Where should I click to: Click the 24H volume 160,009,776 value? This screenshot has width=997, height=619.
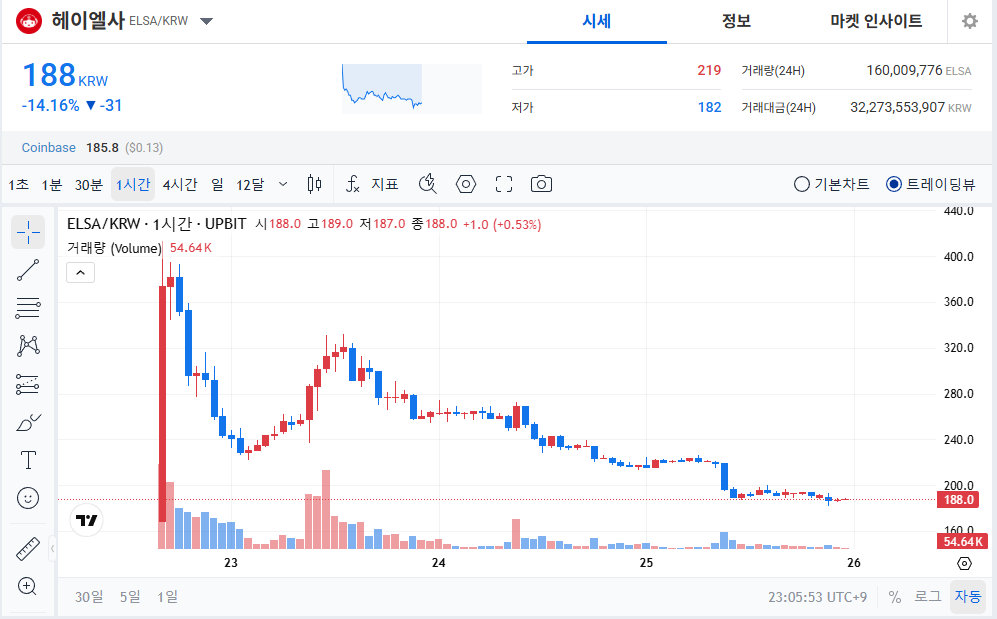coord(904,70)
